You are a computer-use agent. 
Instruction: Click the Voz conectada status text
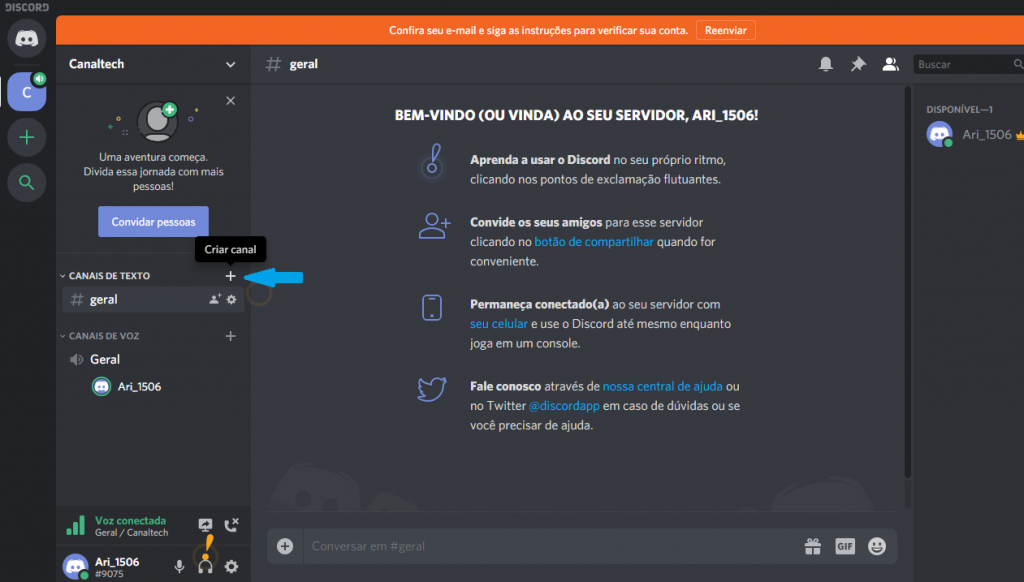tap(131, 521)
